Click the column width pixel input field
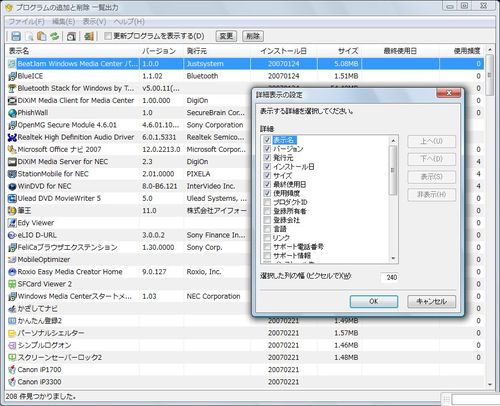 [389, 277]
